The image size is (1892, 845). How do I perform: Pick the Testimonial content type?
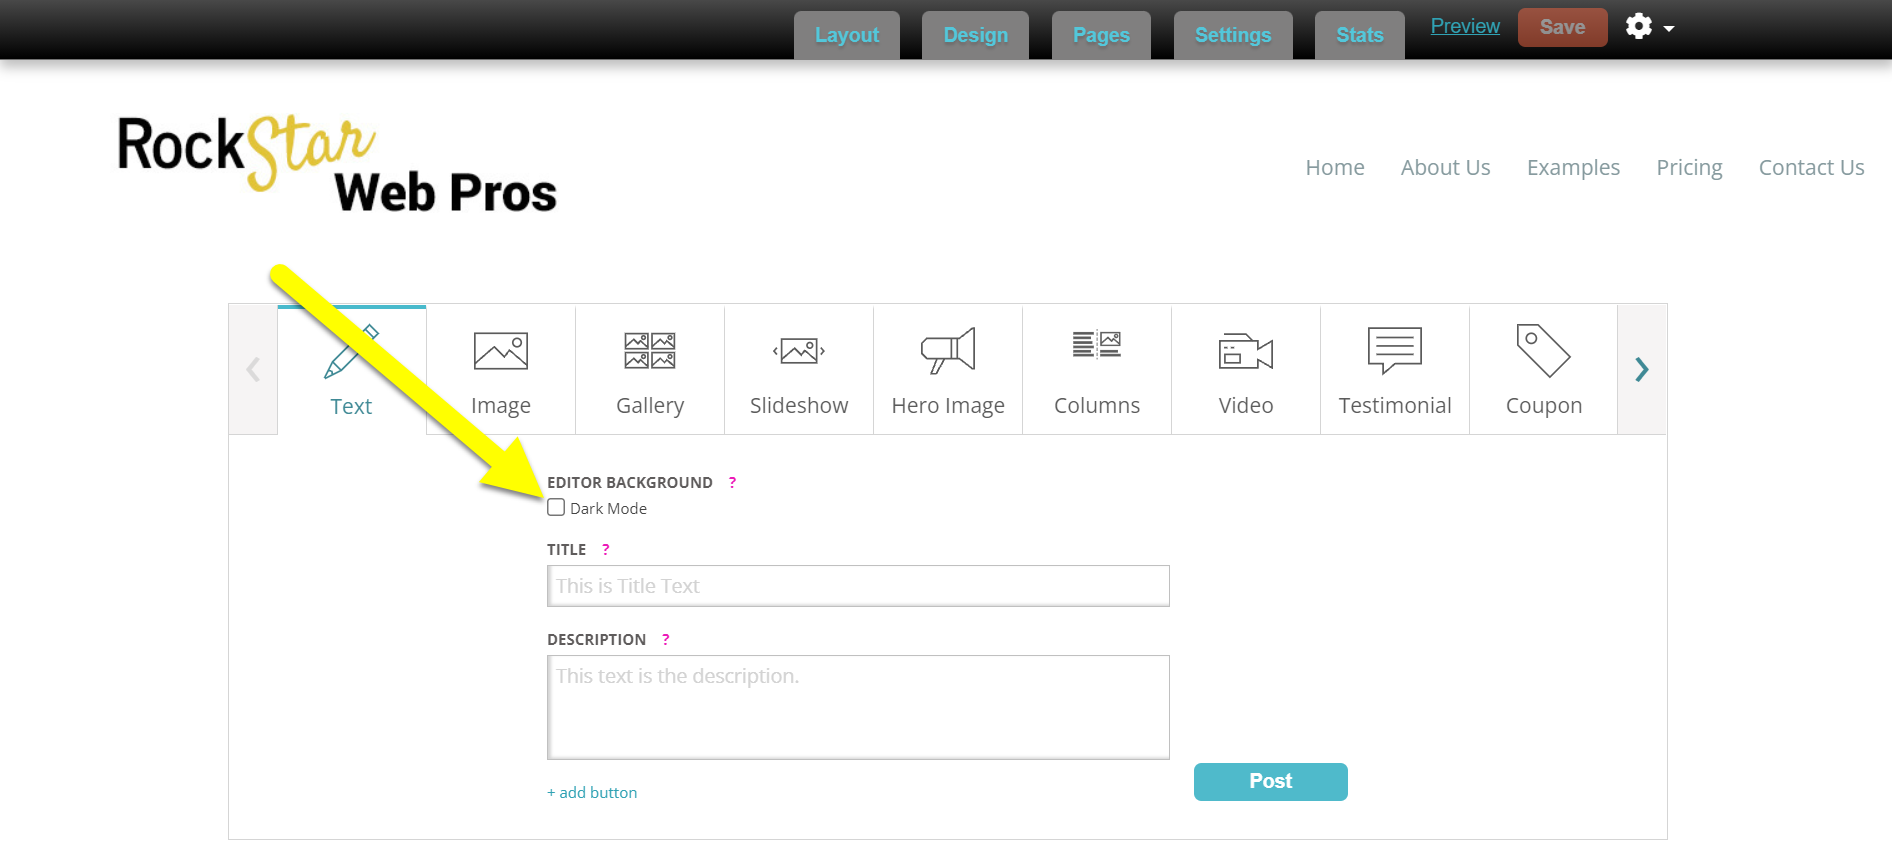pyautogui.click(x=1395, y=370)
